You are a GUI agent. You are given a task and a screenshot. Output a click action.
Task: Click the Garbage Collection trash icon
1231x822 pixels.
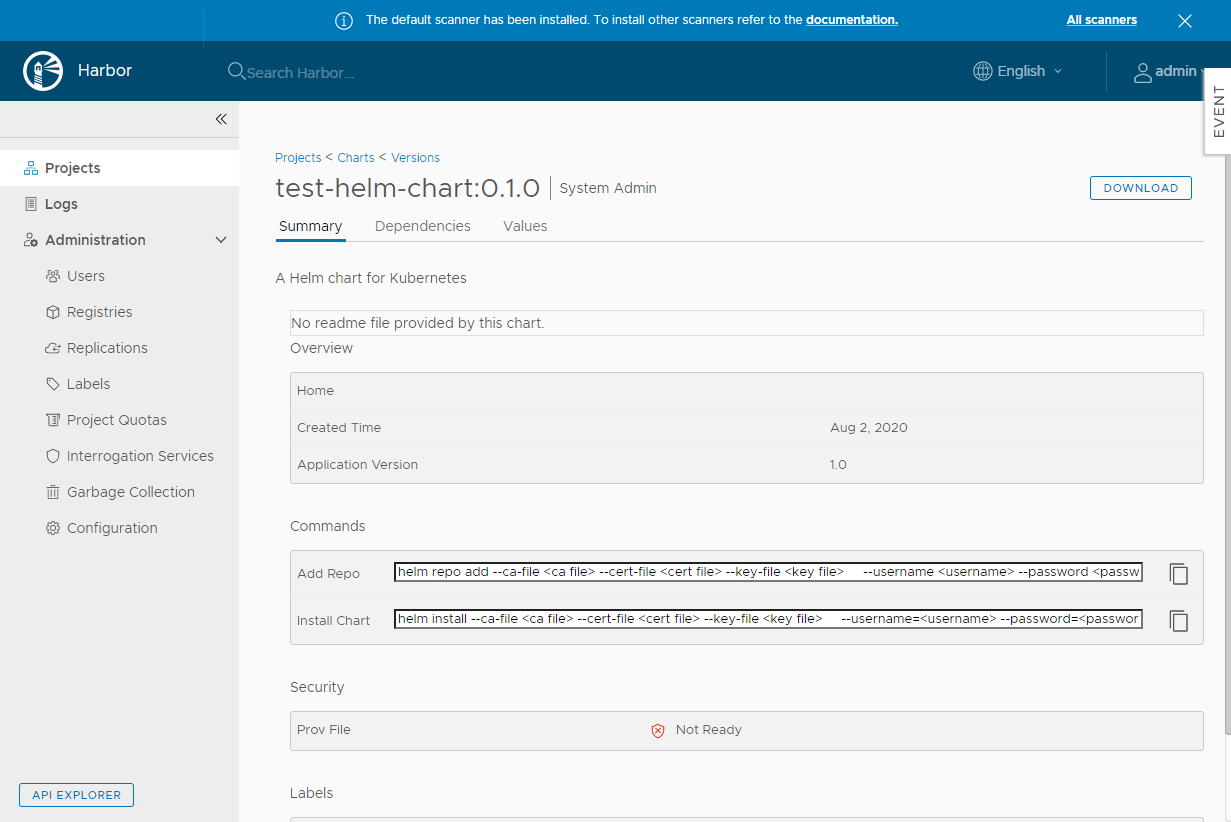pyautogui.click(x=53, y=492)
